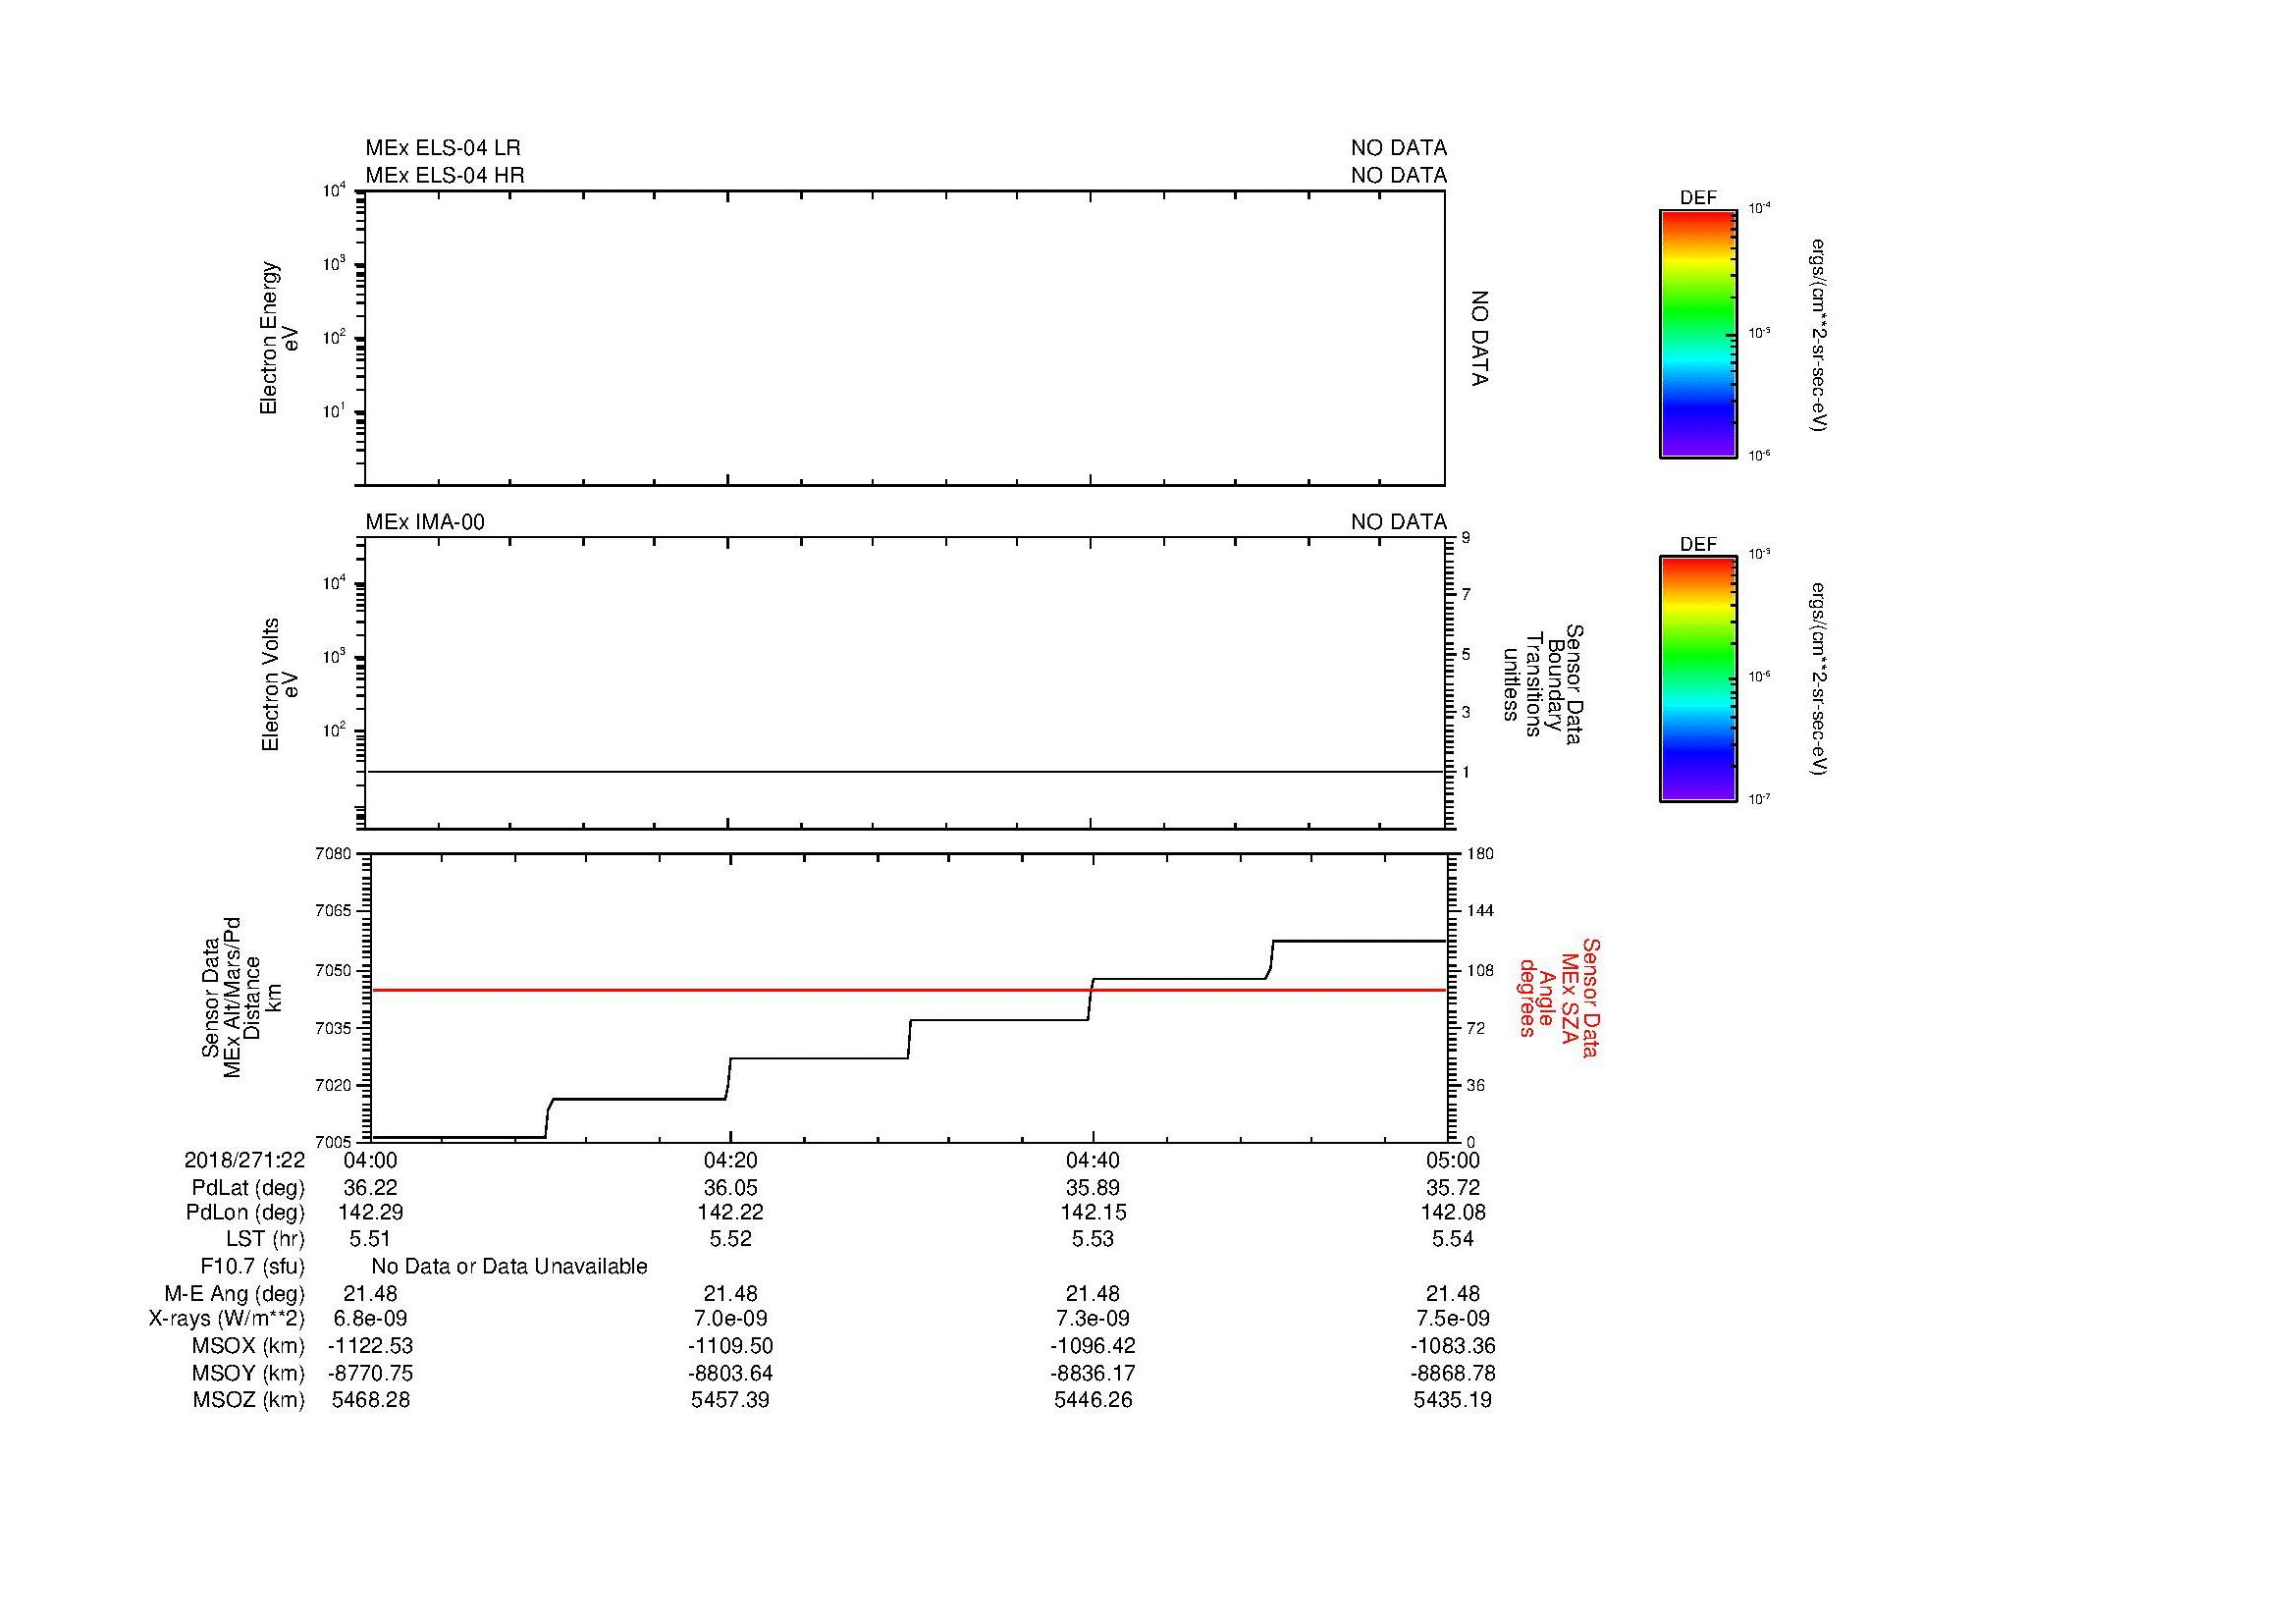2296x1623 pixels.
Task: Click the MSOY value '-8836.17'
Action: (x=1093, y=1373)
